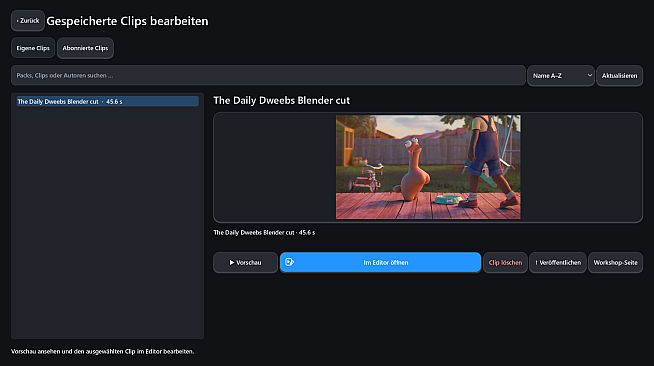The width and height of the screenshot is (654, 366).
Task: Open the Name A–Z sort dropdown
Action: 561,75
